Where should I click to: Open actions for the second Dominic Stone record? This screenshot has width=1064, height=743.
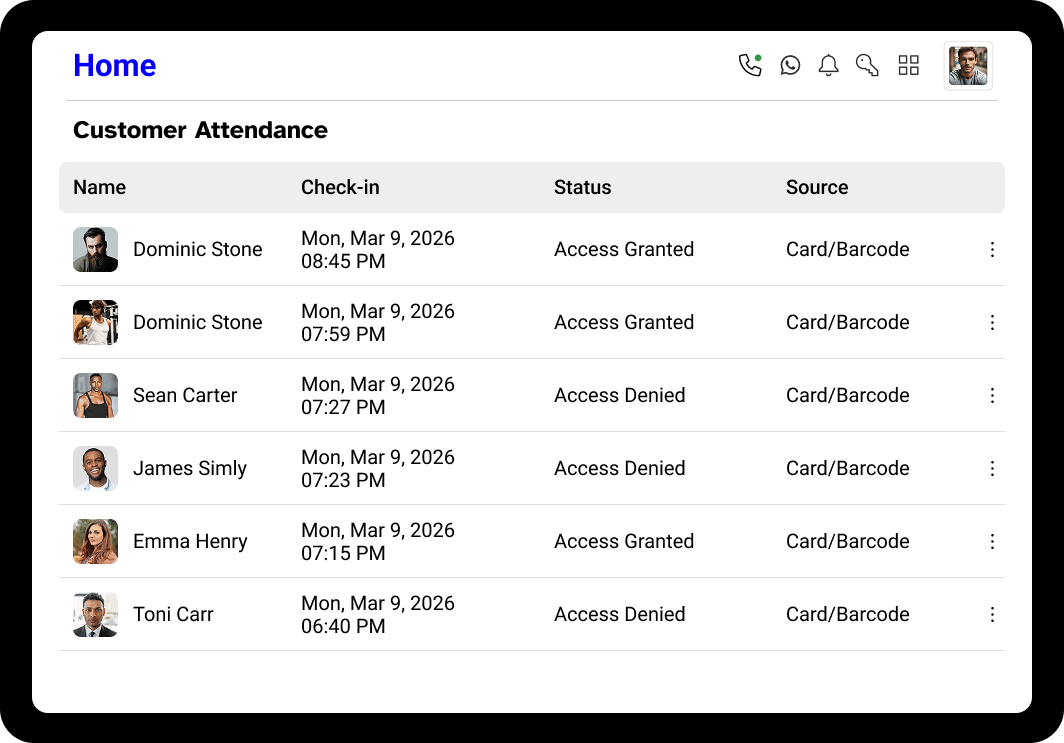(992, 322)
